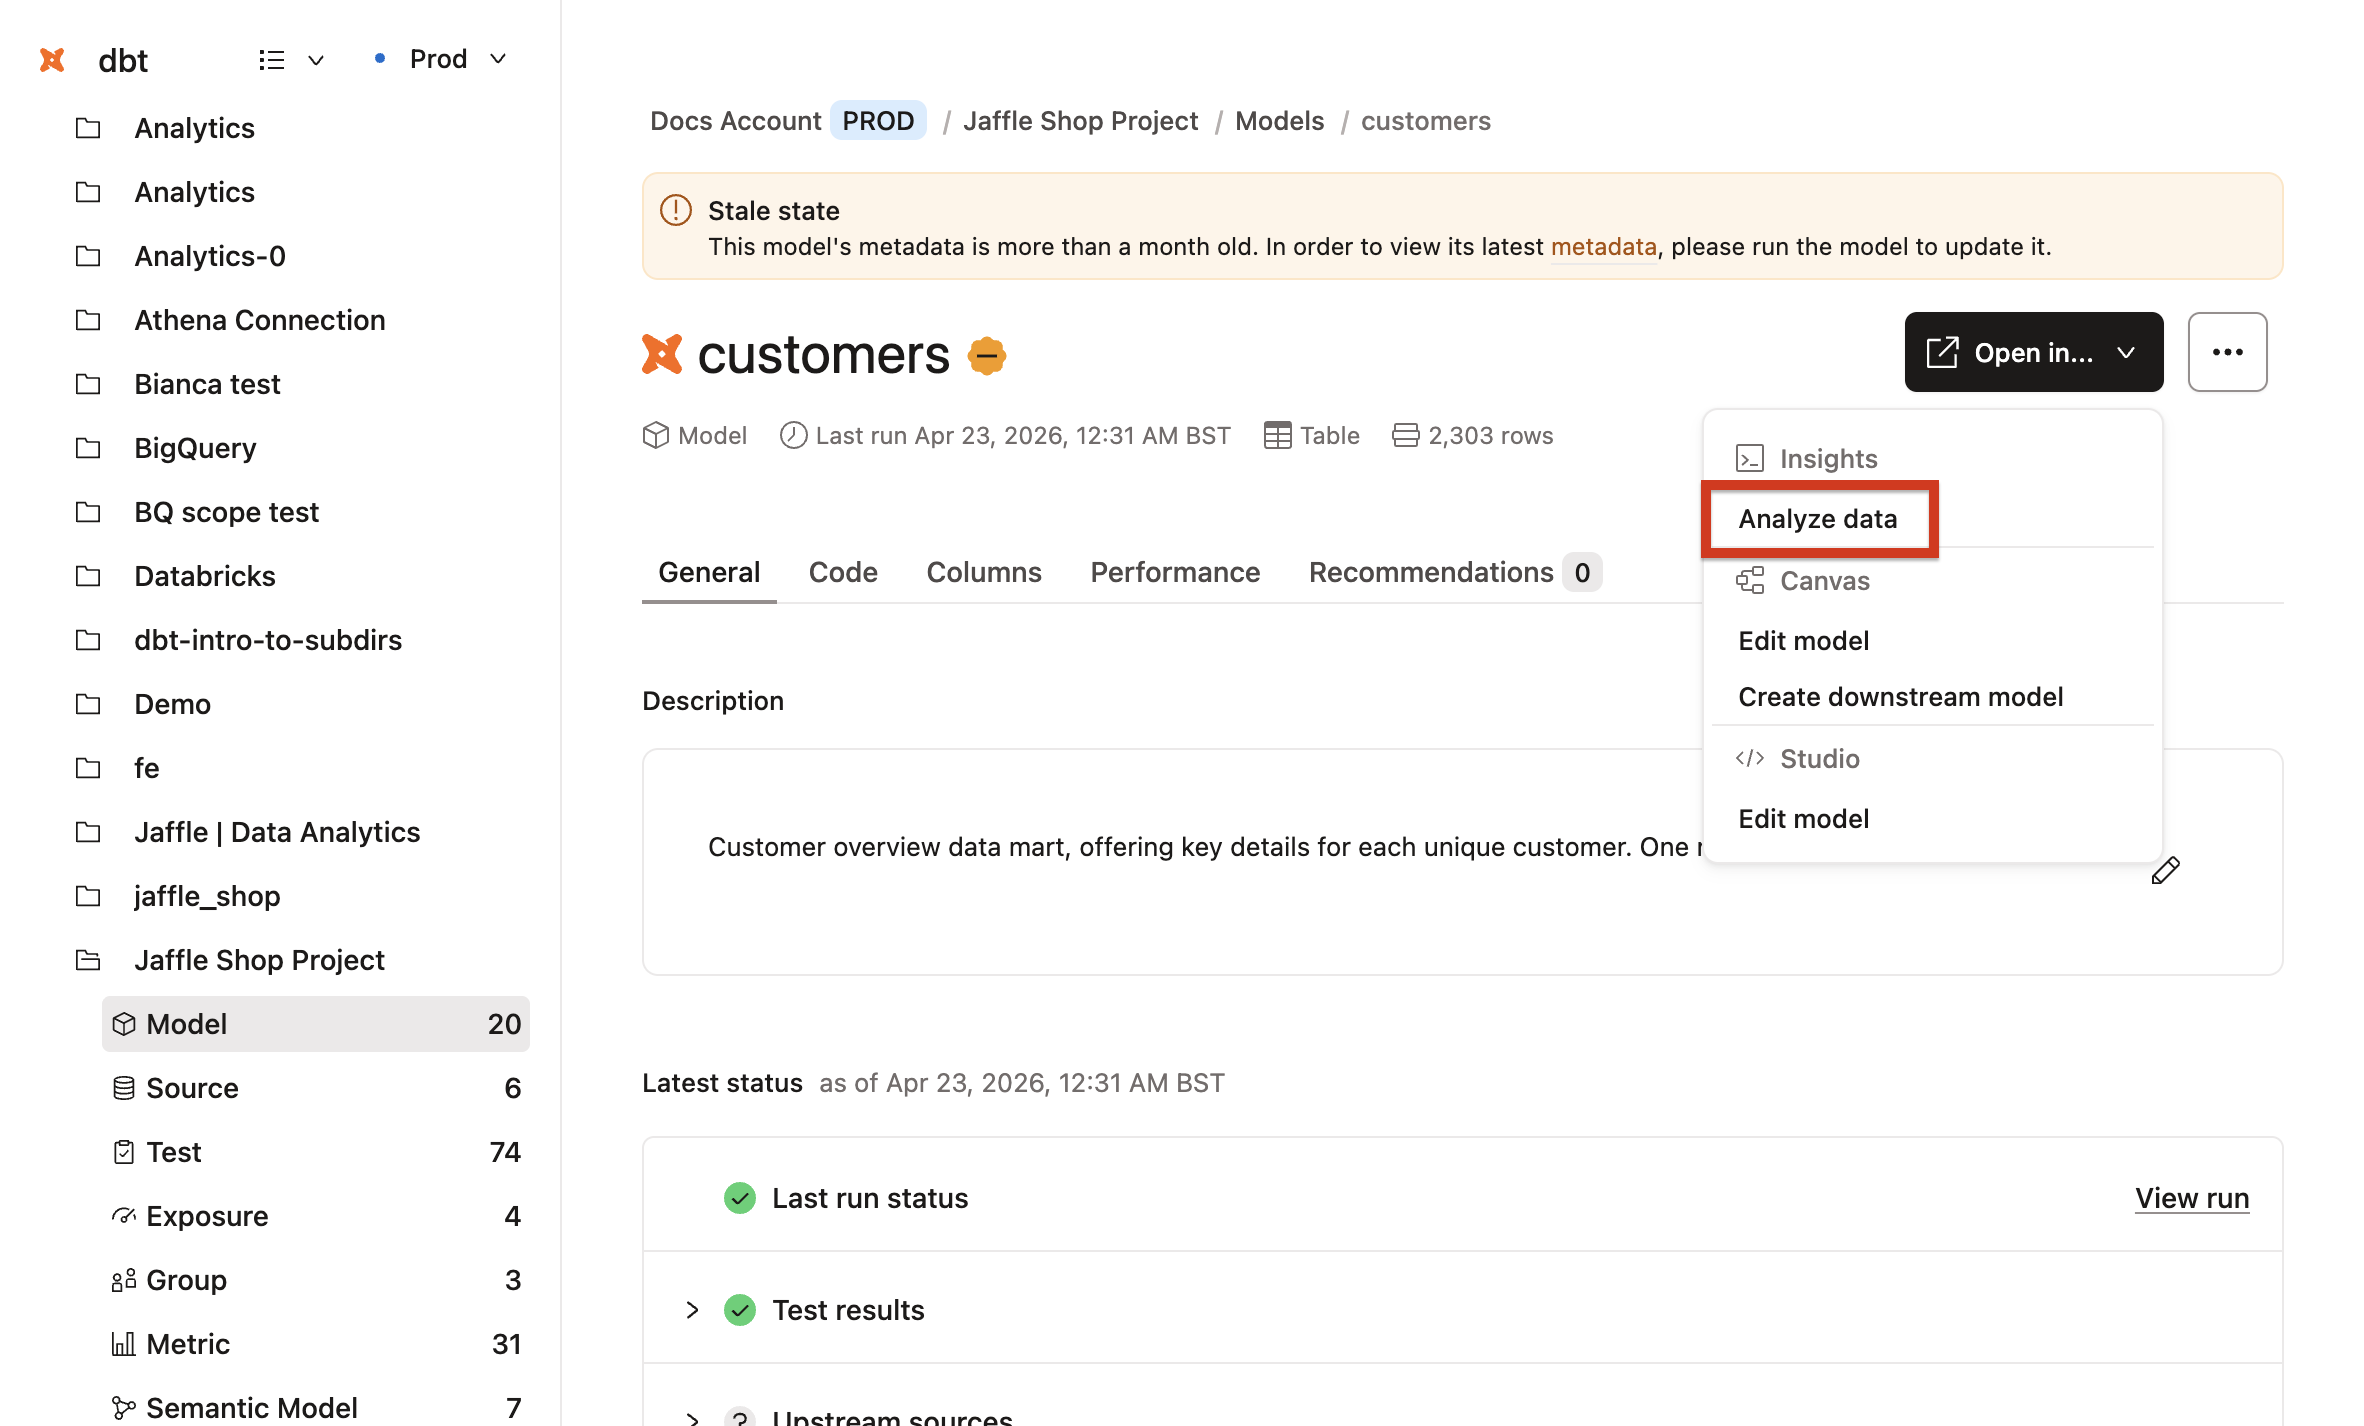Screen dimensions: 2364x1426
Task: Click the Source database icon
Action: [x=124, y=1088]
